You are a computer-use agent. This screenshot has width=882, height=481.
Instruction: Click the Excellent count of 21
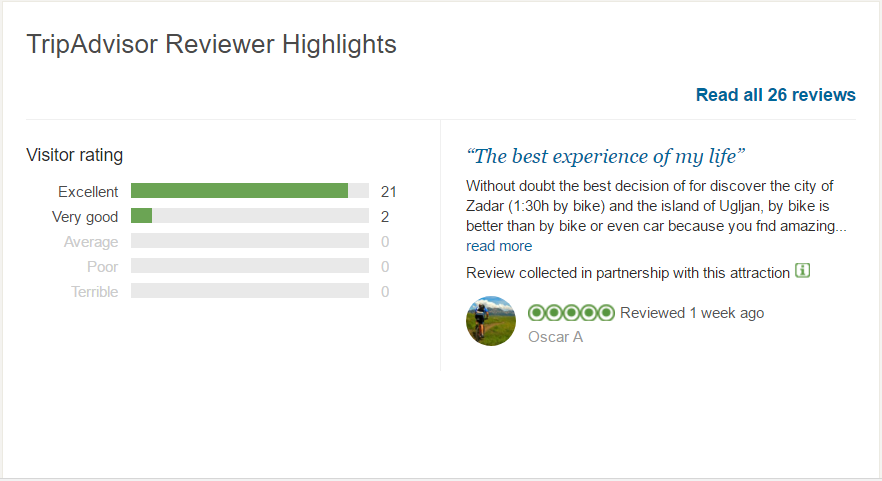(x=388, y=192)
